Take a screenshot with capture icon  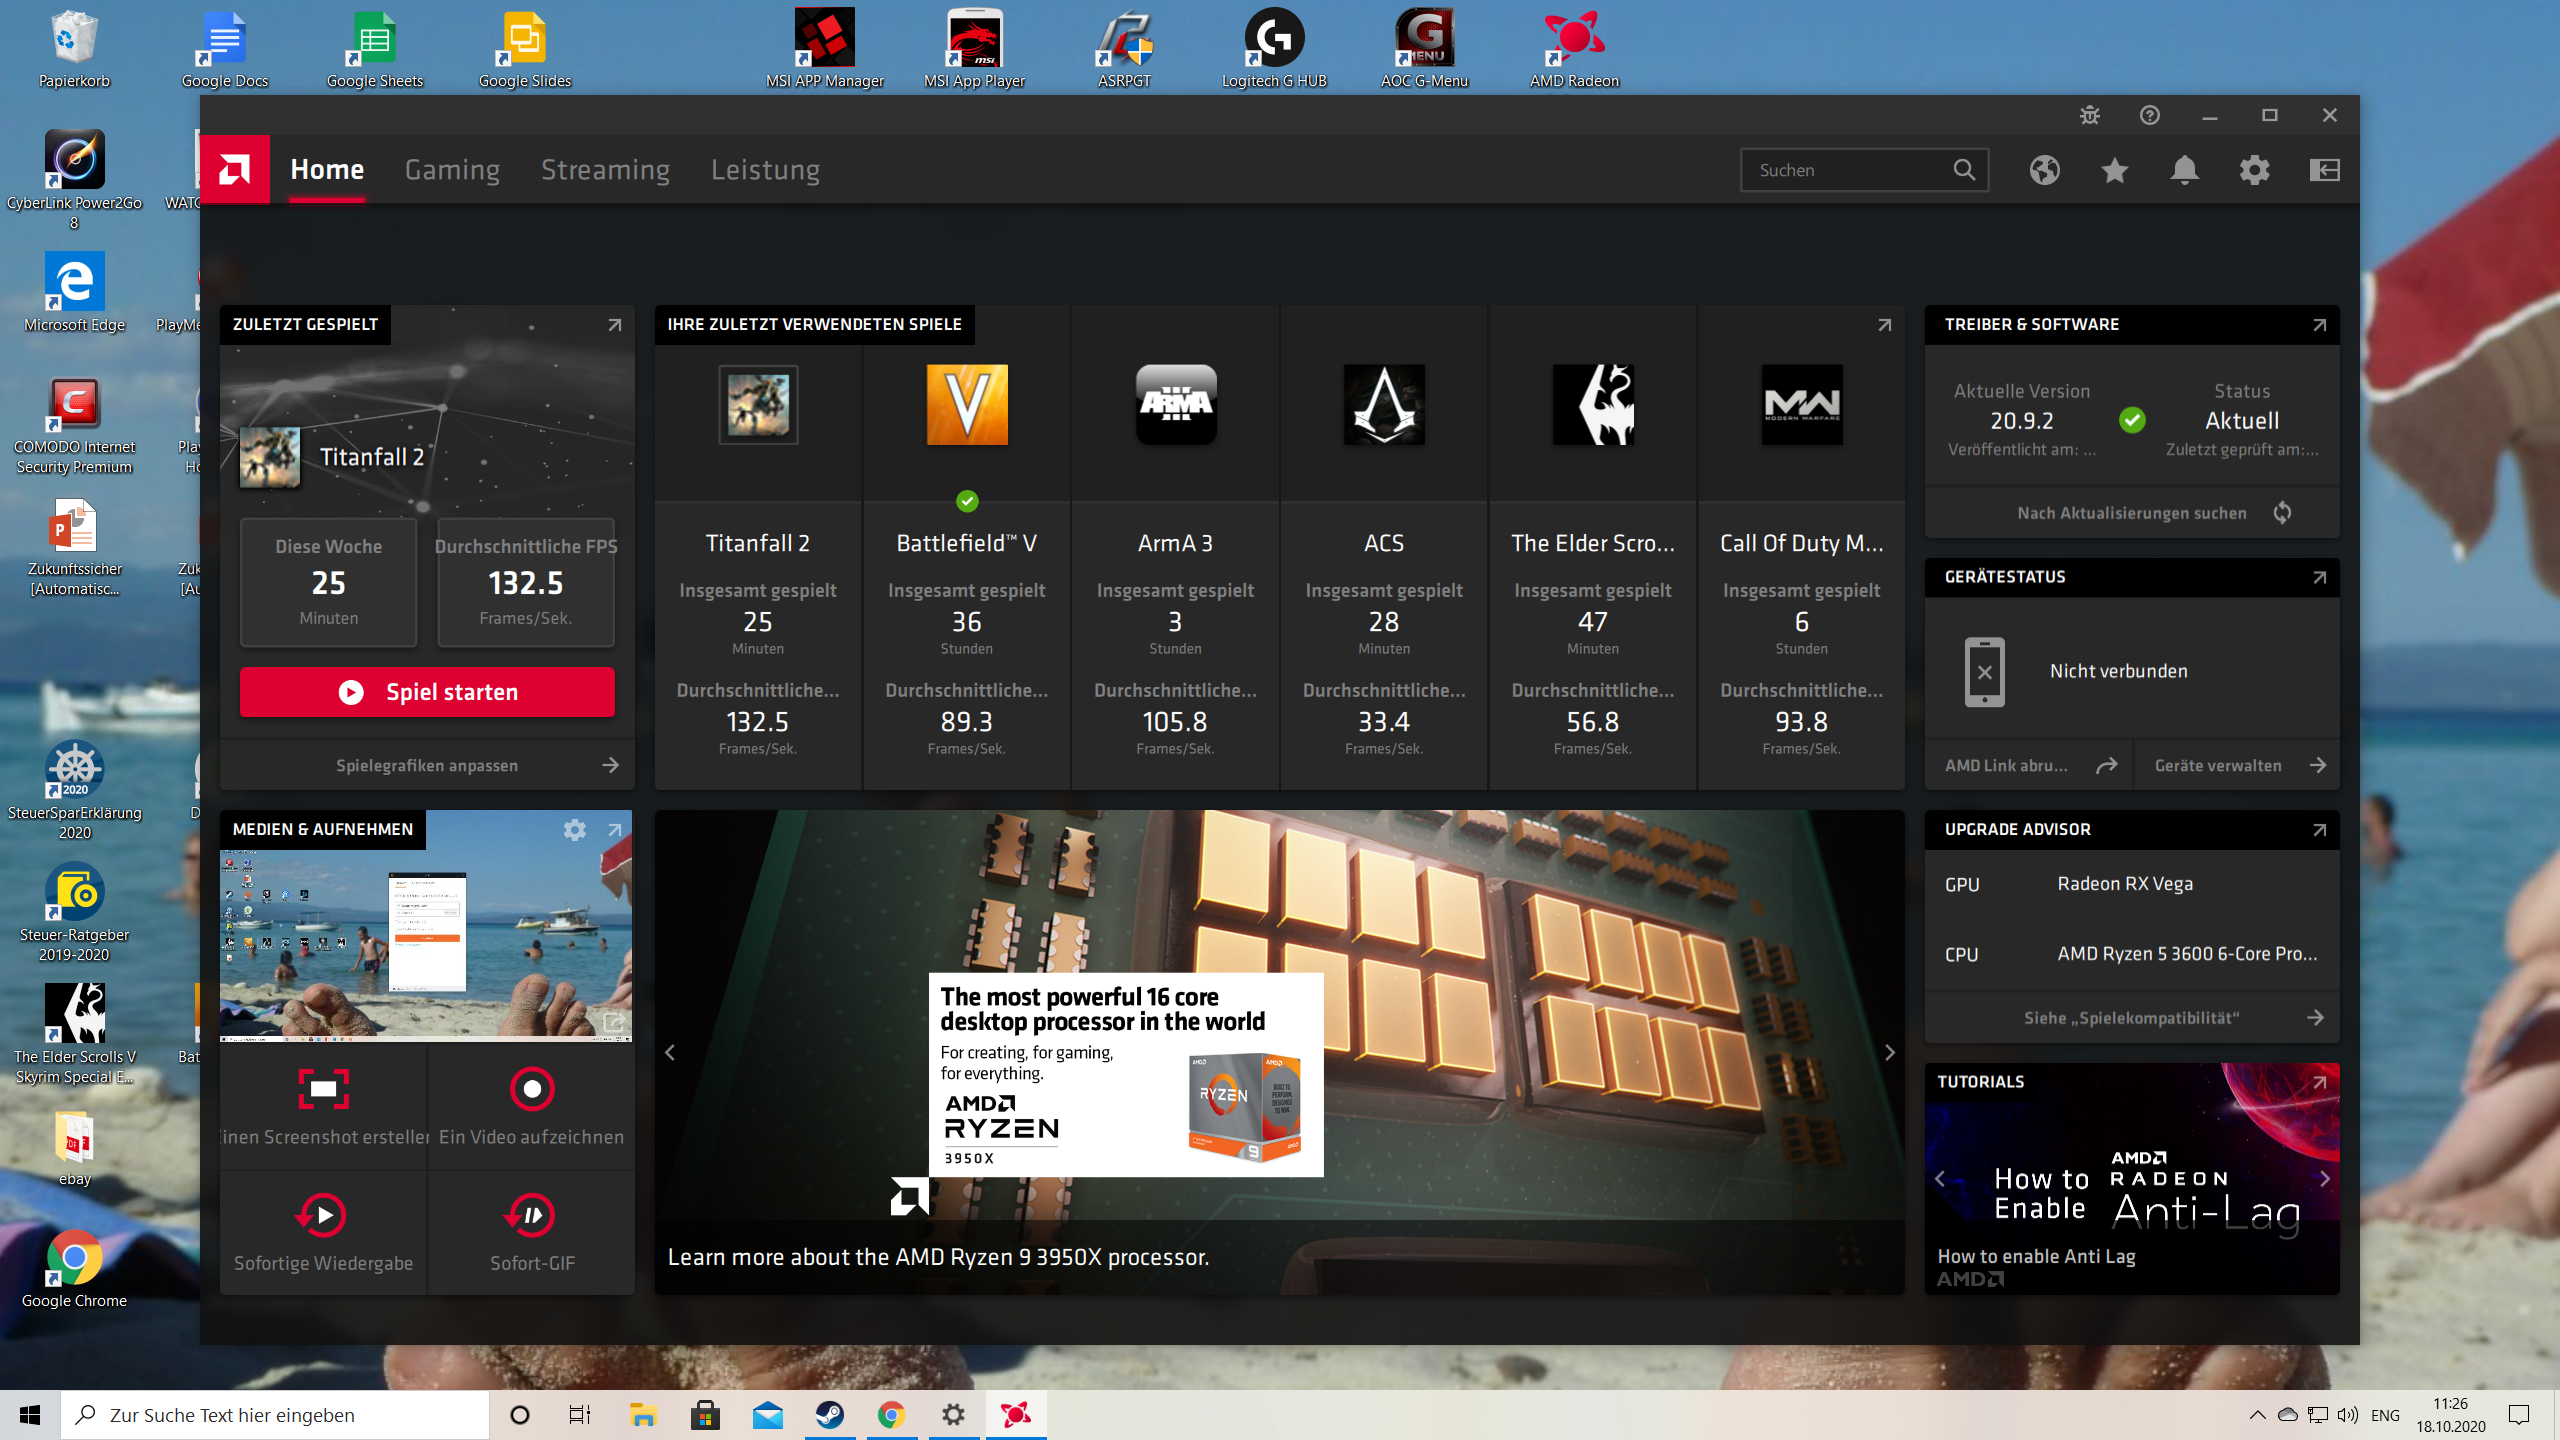[x=323, y=1089]
